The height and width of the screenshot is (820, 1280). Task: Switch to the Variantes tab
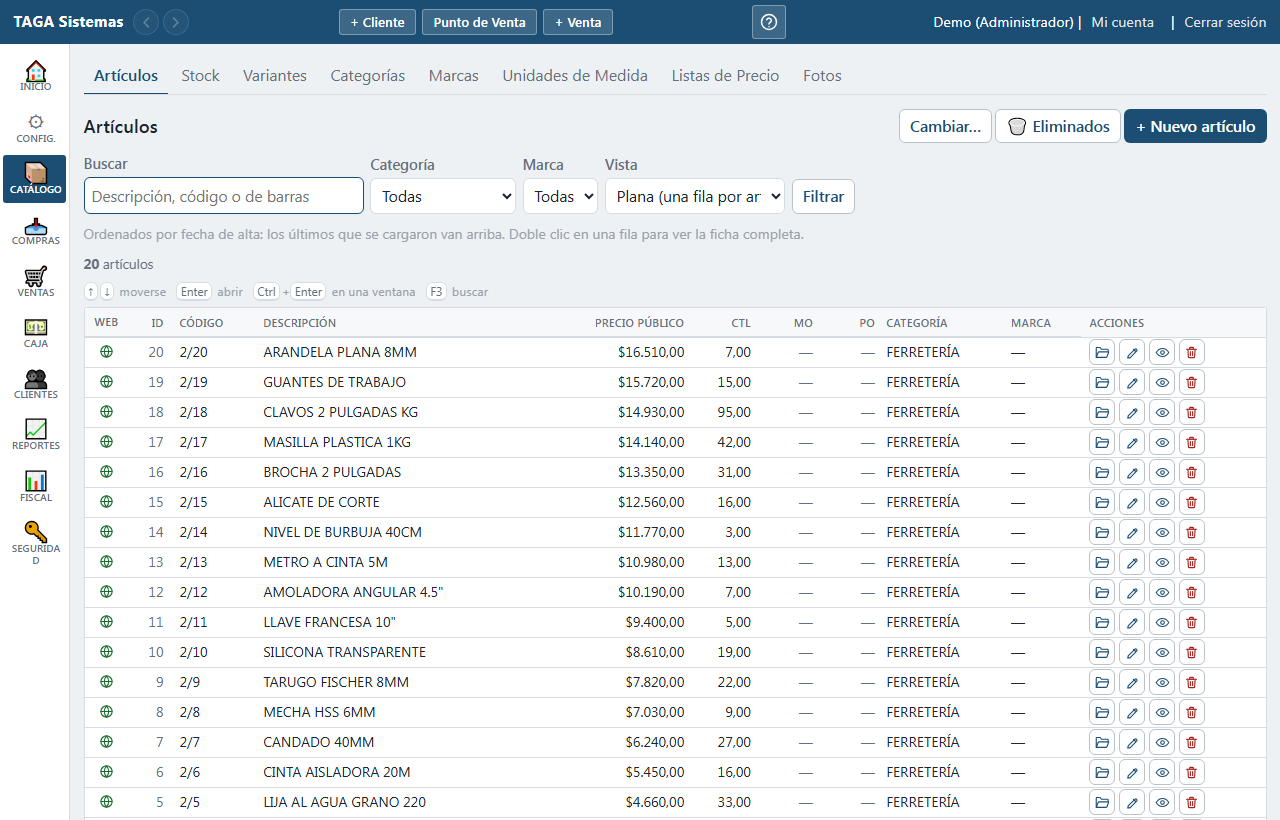click(x=275, y=75)
